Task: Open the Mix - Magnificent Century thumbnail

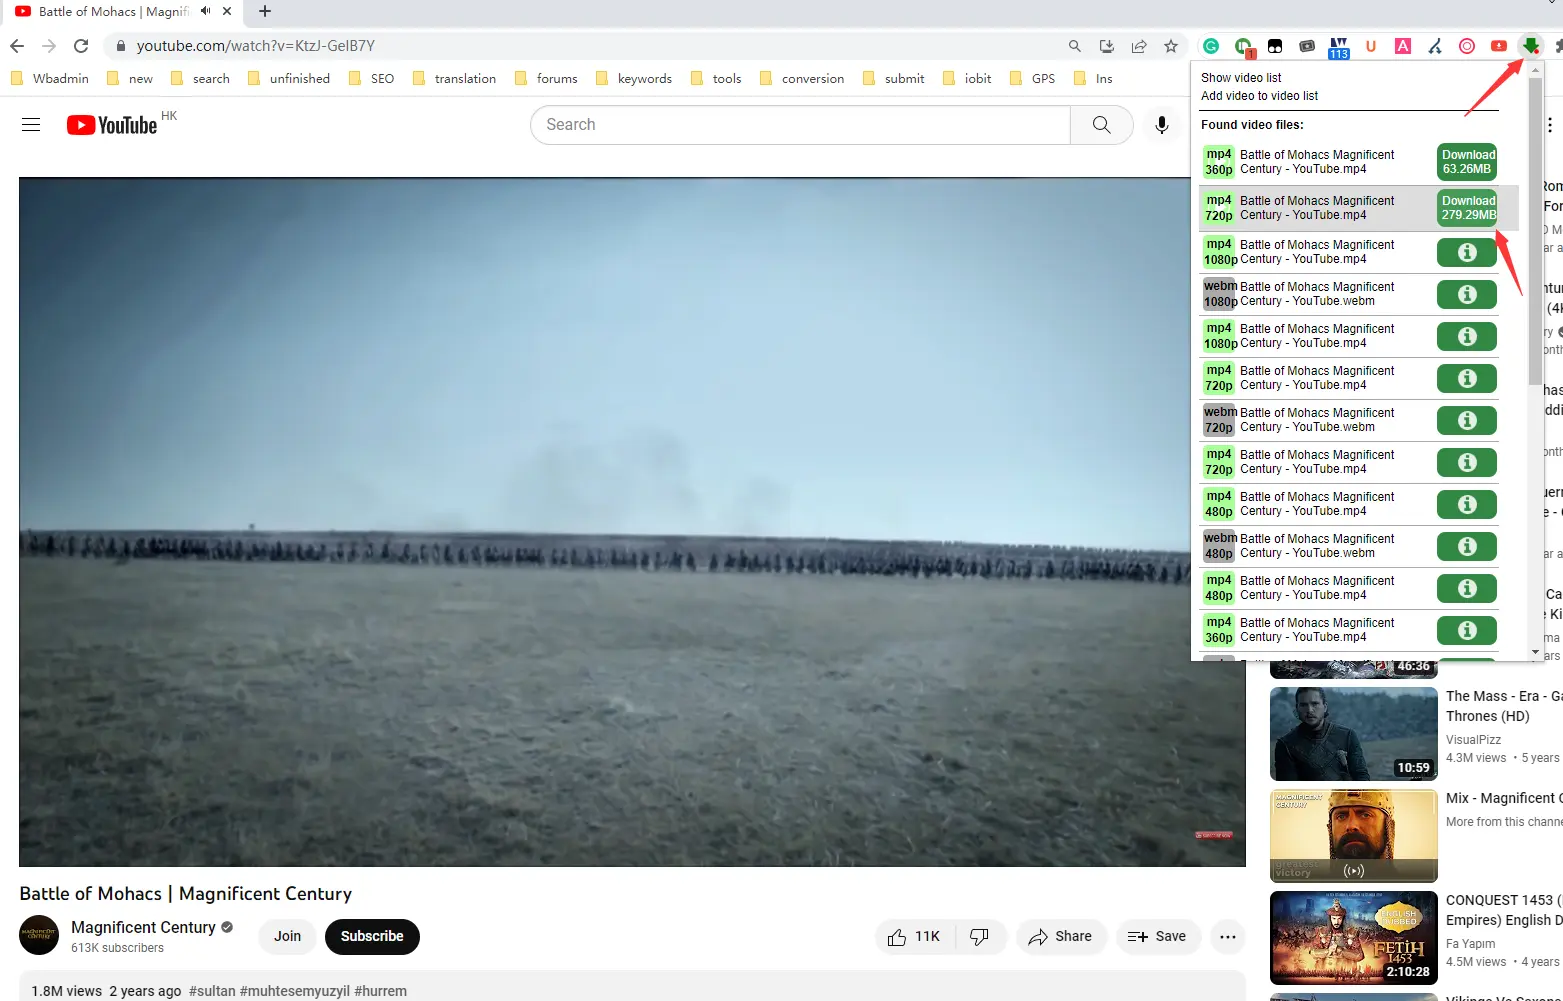Action: 1354,836
